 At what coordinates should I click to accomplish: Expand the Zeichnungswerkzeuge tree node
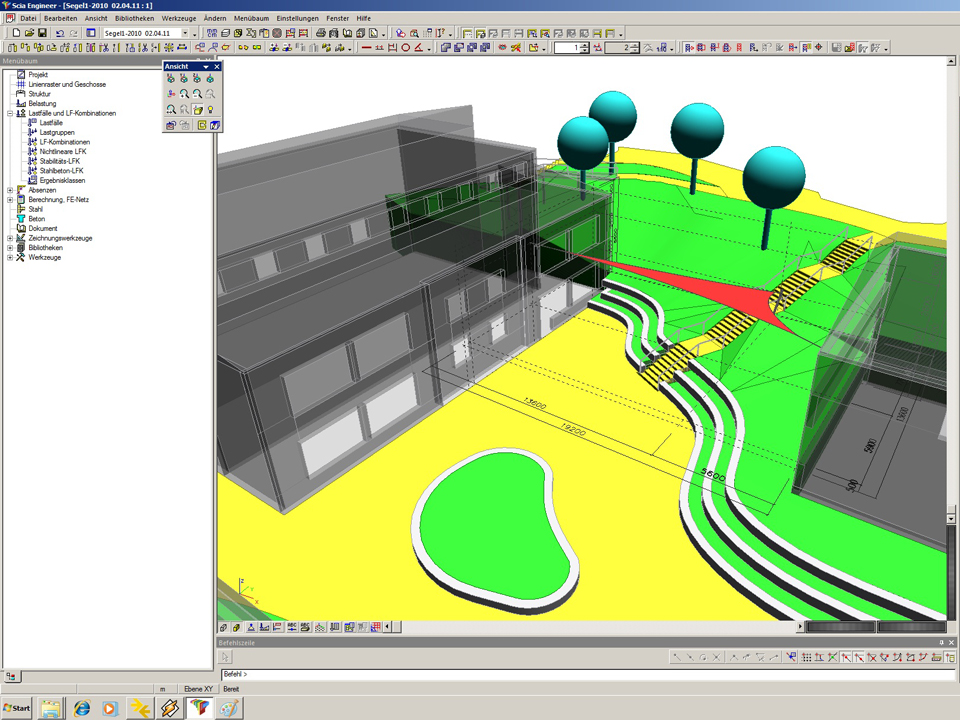10,238
